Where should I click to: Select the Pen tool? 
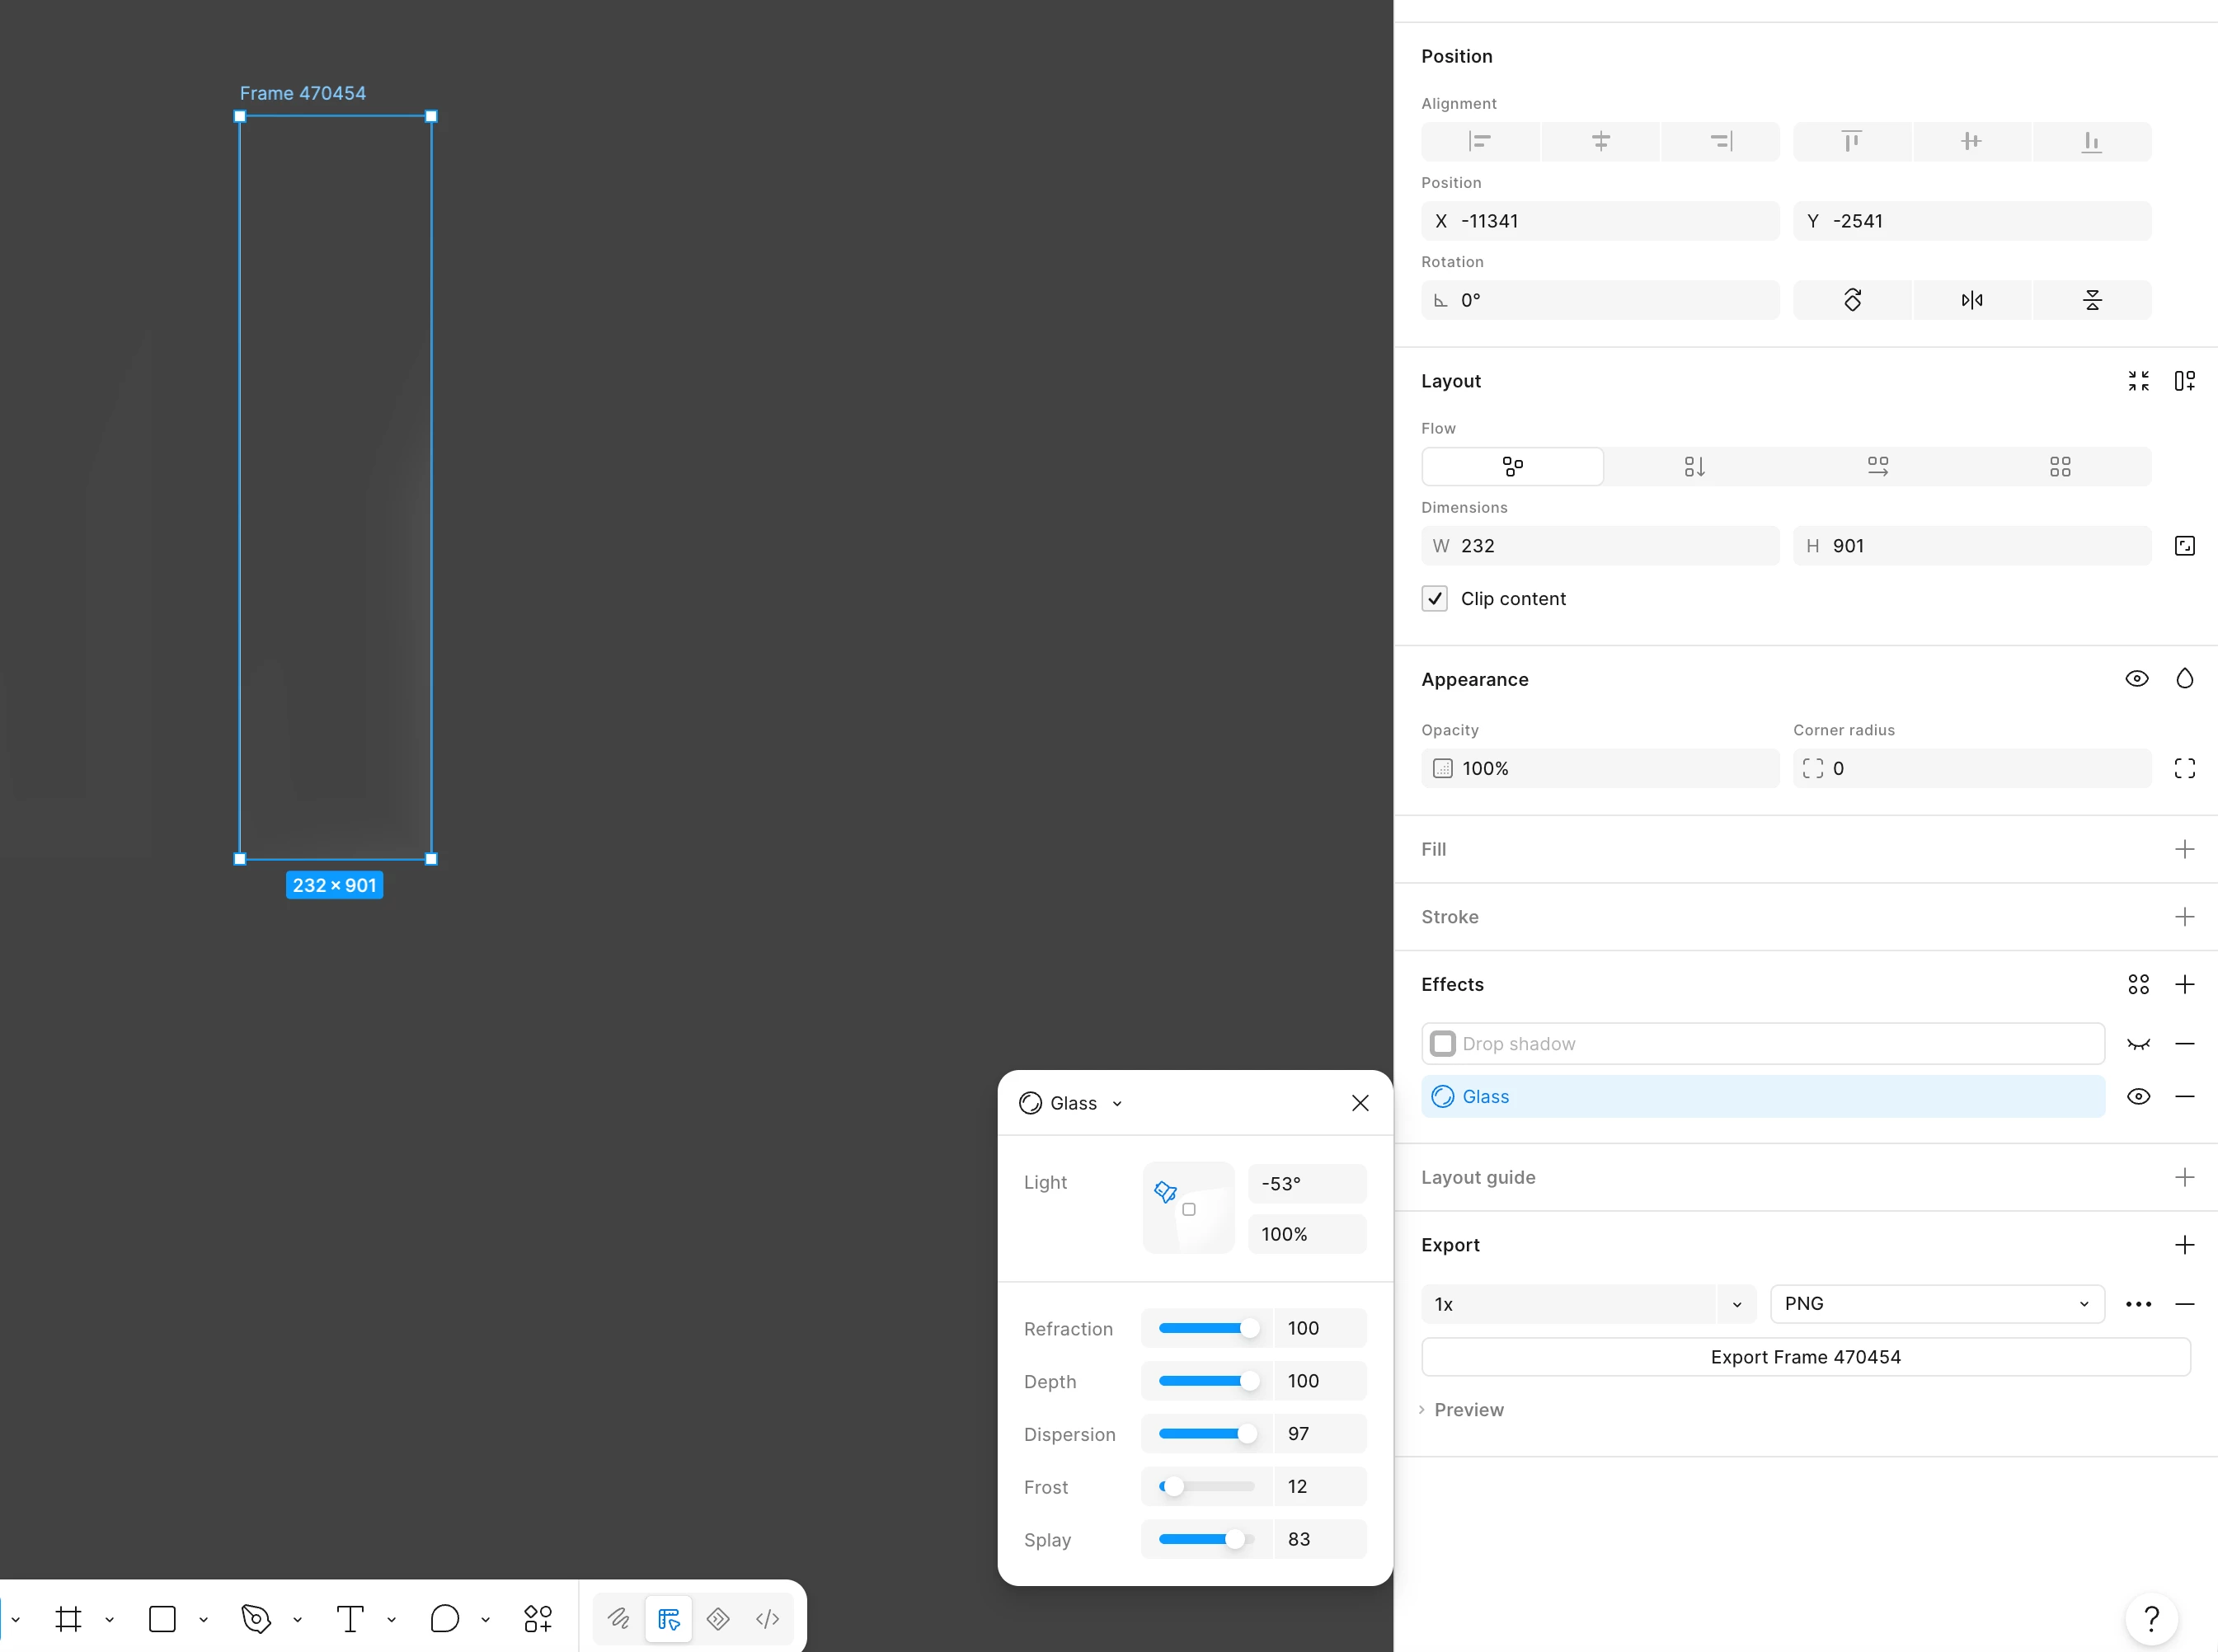pyautogui.click(x=256, y=1619)
